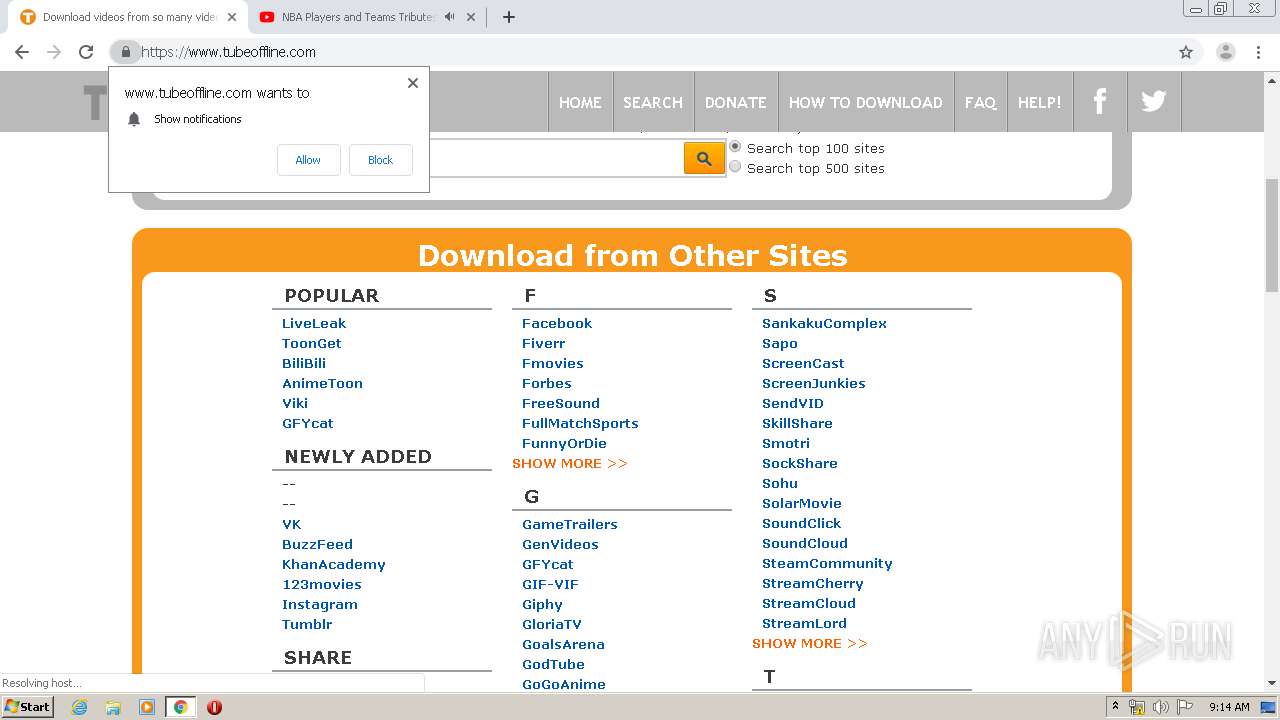1280x720 pixels.
Task: Open HOW TO DOWNLOAD menu item
Action: pos(866,102)
